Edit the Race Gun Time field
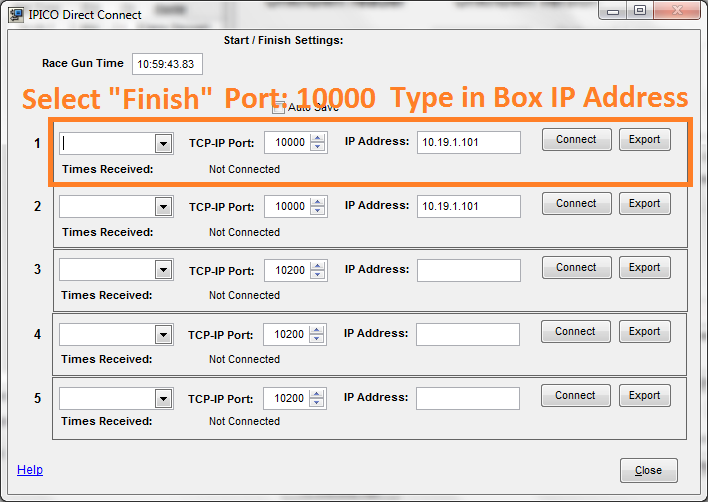 [x=167, y=64]
